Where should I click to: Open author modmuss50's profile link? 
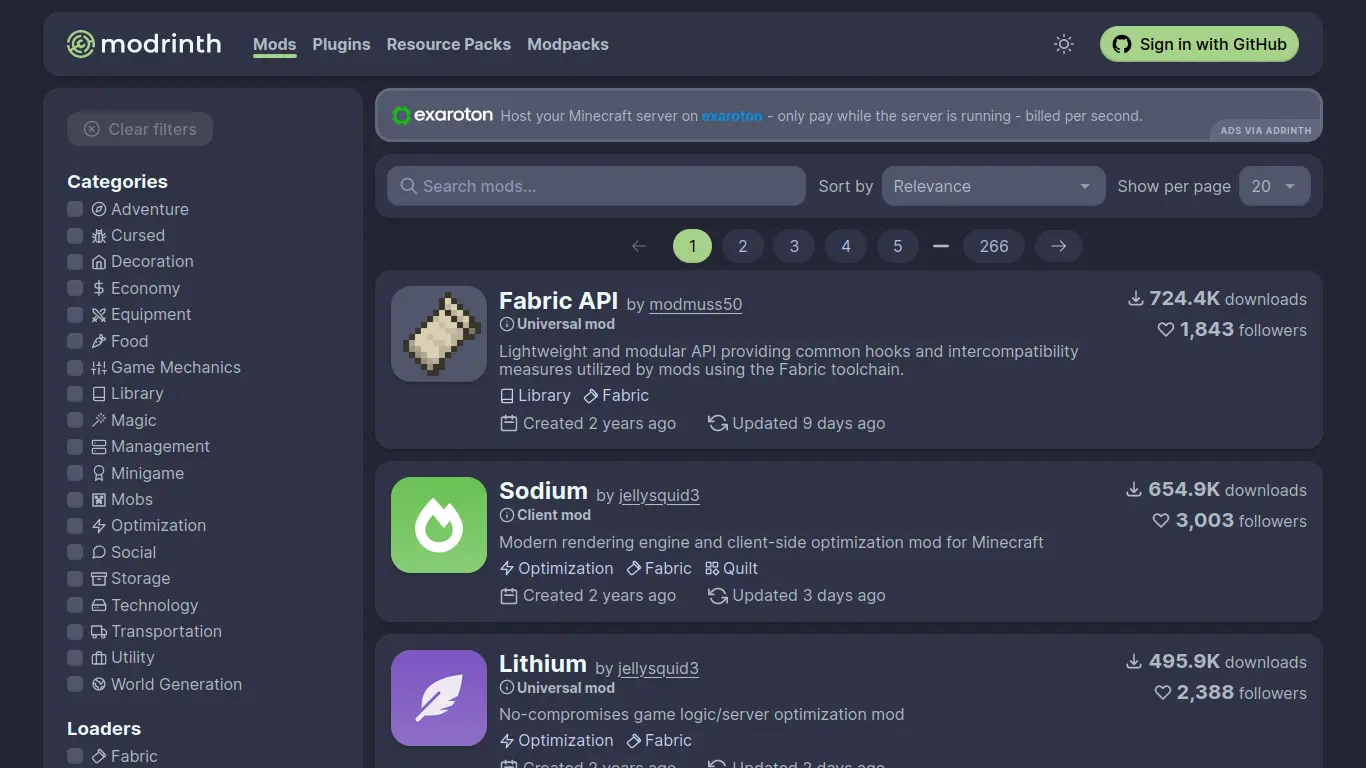(x=696, y=304)
